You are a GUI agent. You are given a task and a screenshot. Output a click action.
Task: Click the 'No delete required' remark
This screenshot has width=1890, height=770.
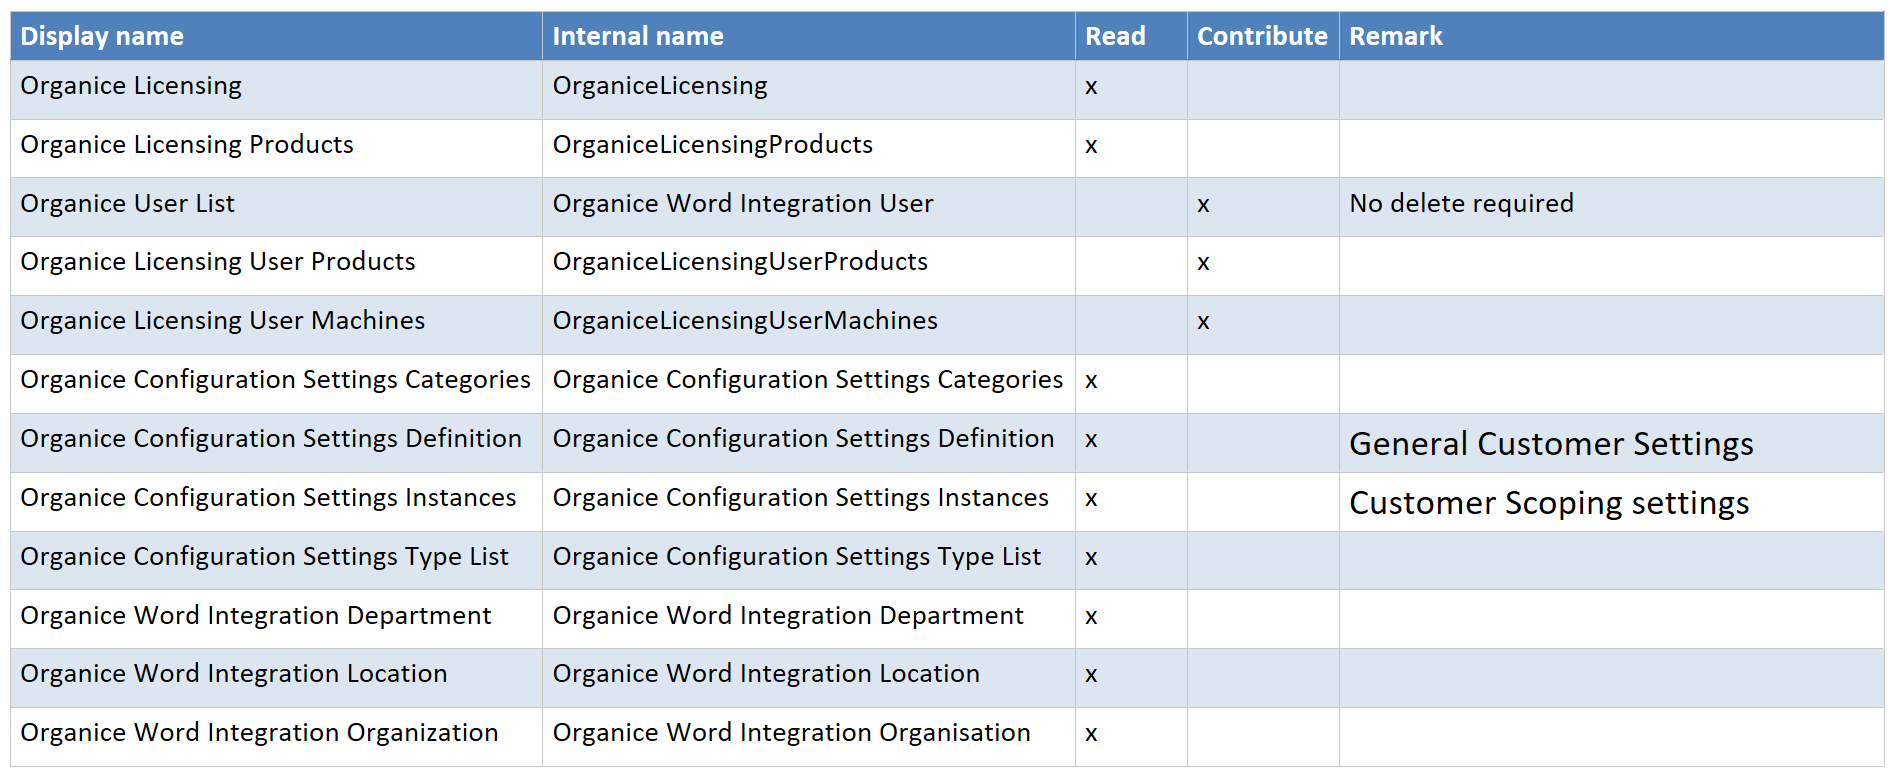(1461, 204)
